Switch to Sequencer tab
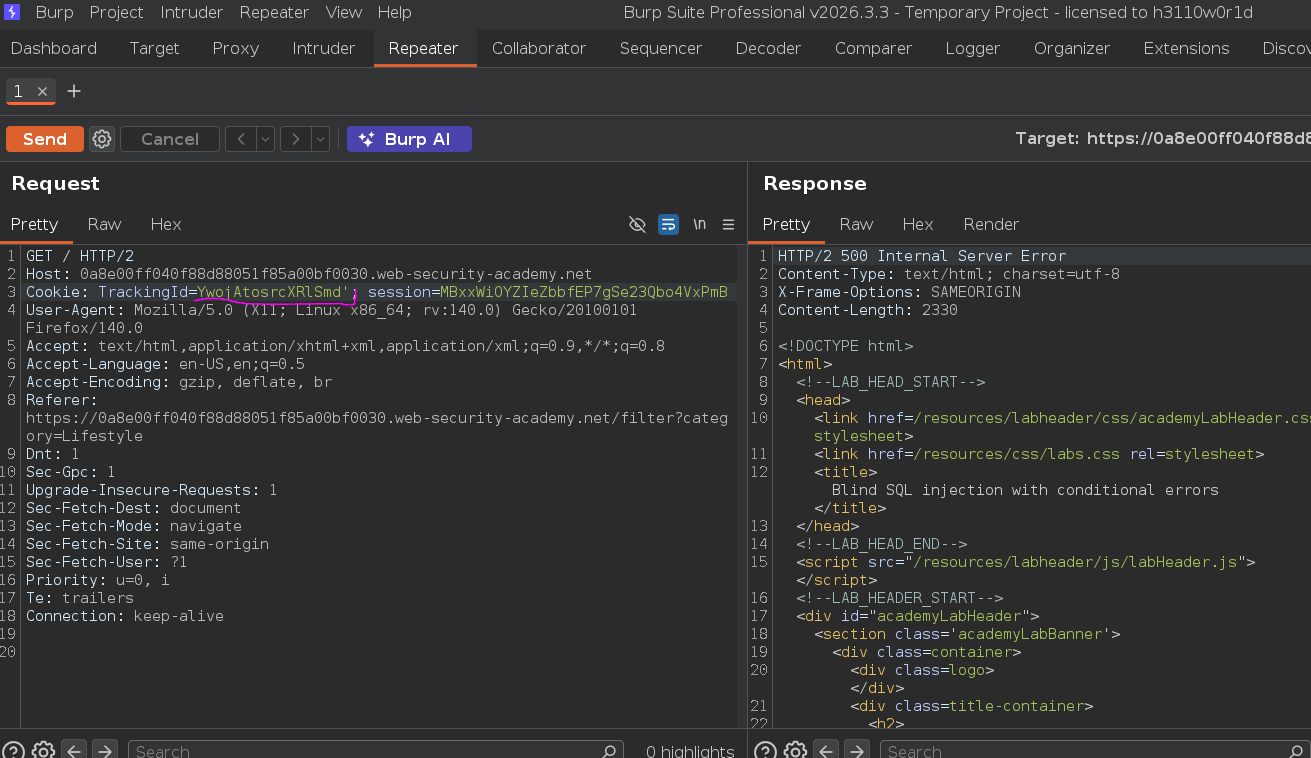The image size is (1311, 758). [x=661, y=48]
